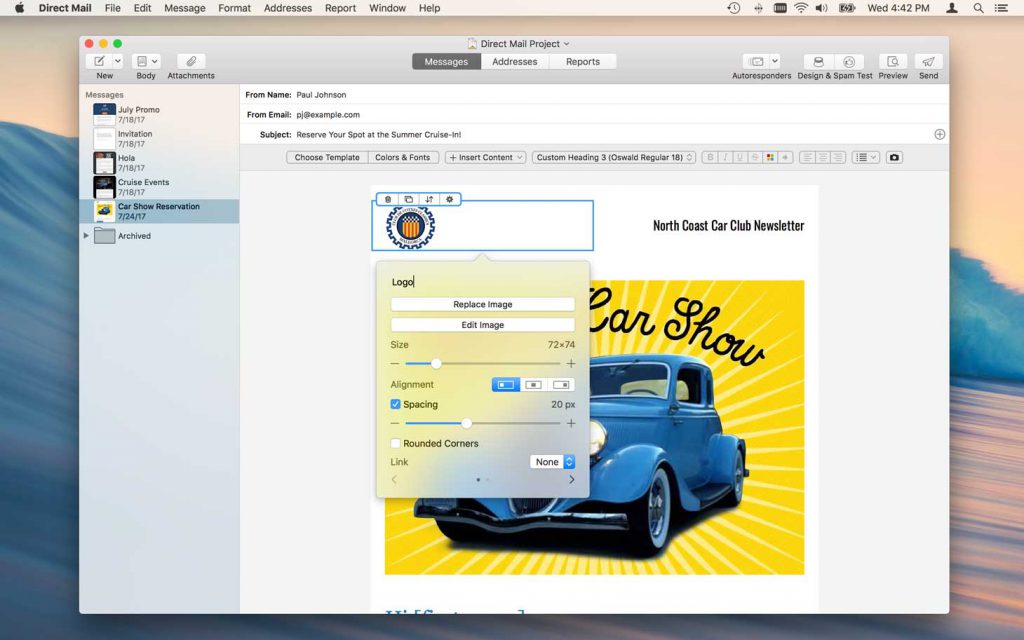This screenshot has width=1024, height=640.
Task: Click the duplicate icon above the logo image
Action: 408,199
